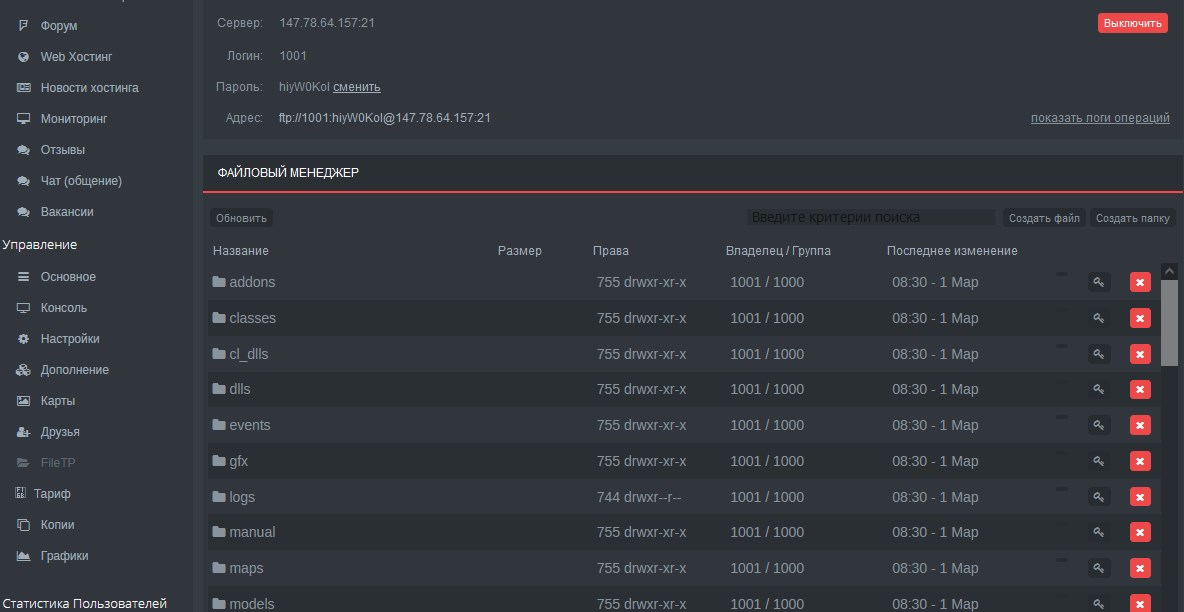Image resolution: width=1184 pixels, height=612 pixels.
Task: Open permissions key icon for logs folder
Action: 1099,497
